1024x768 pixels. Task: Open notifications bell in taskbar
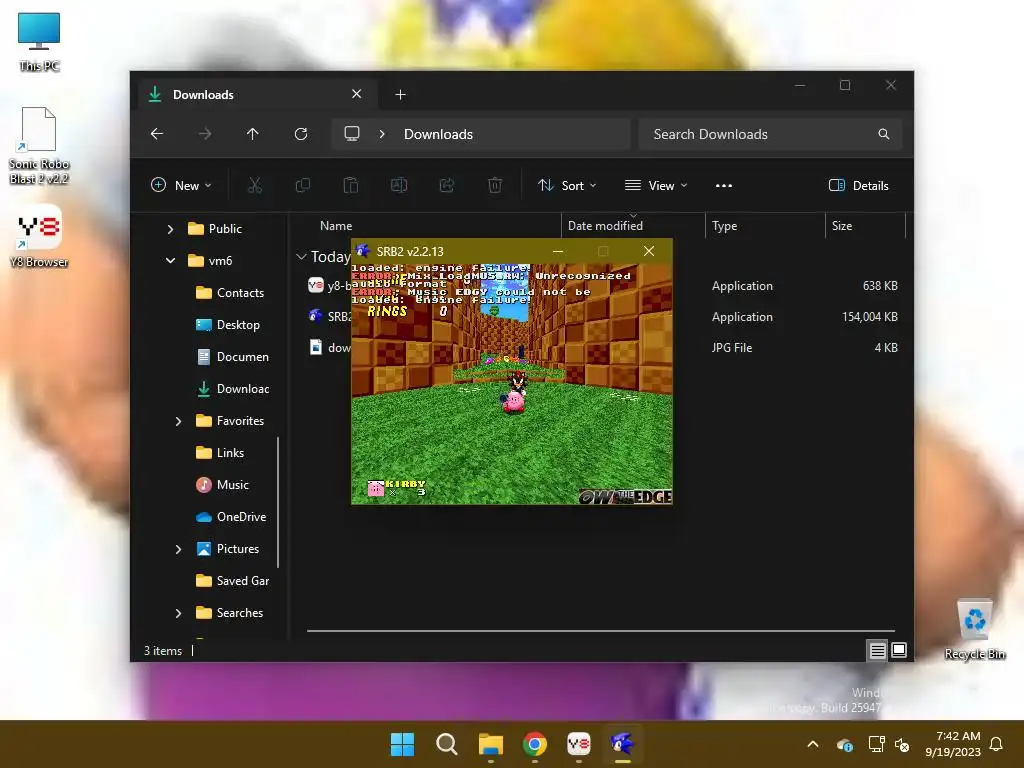tap(997, 744)
